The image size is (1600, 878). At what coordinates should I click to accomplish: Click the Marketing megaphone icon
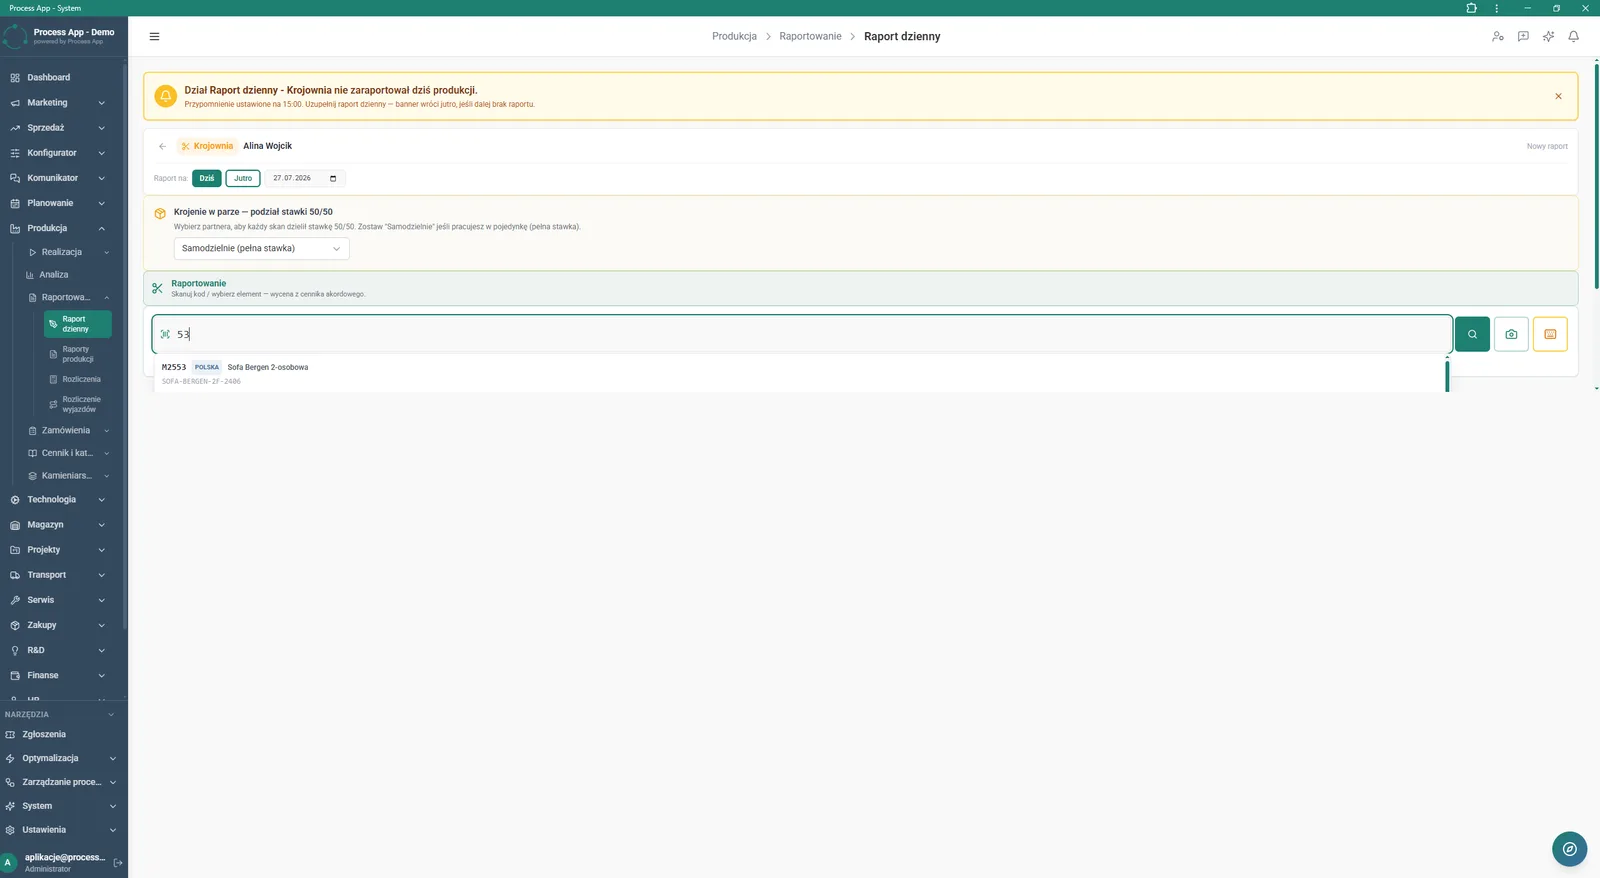[15, 103]
